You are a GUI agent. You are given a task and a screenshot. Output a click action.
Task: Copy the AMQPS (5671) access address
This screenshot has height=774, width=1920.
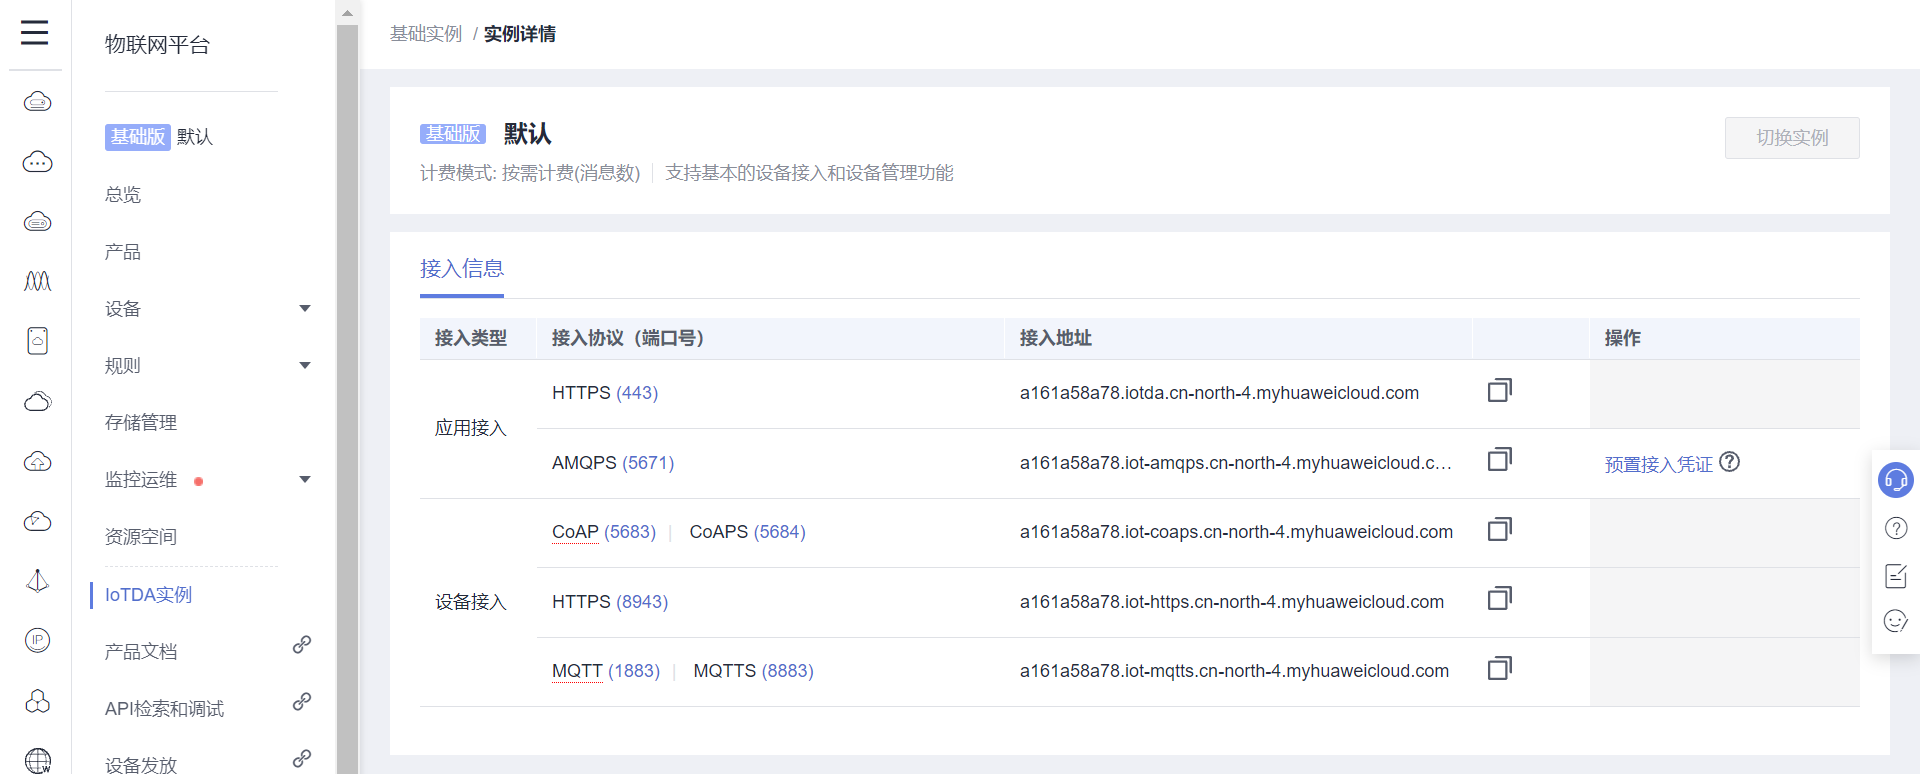[1499, 460]
